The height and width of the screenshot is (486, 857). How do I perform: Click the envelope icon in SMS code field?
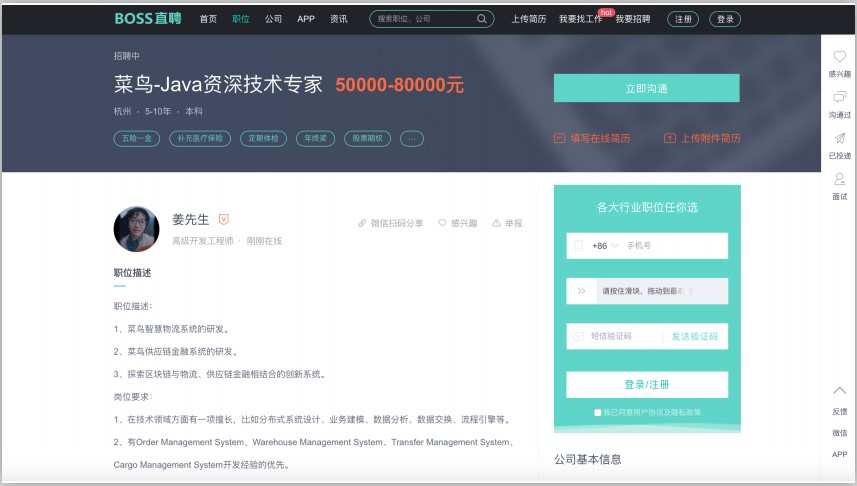578,336
